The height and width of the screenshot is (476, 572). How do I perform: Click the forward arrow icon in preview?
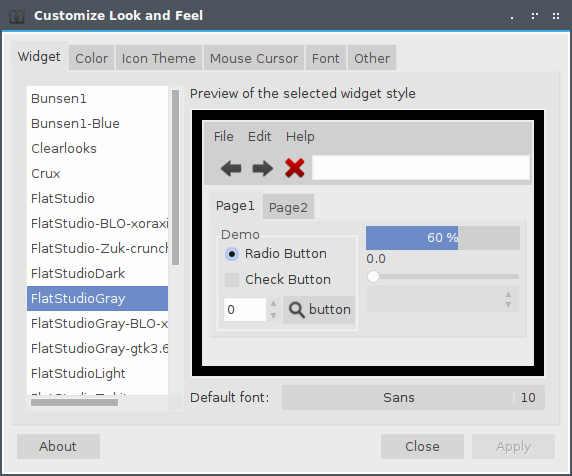coord(263,168)
